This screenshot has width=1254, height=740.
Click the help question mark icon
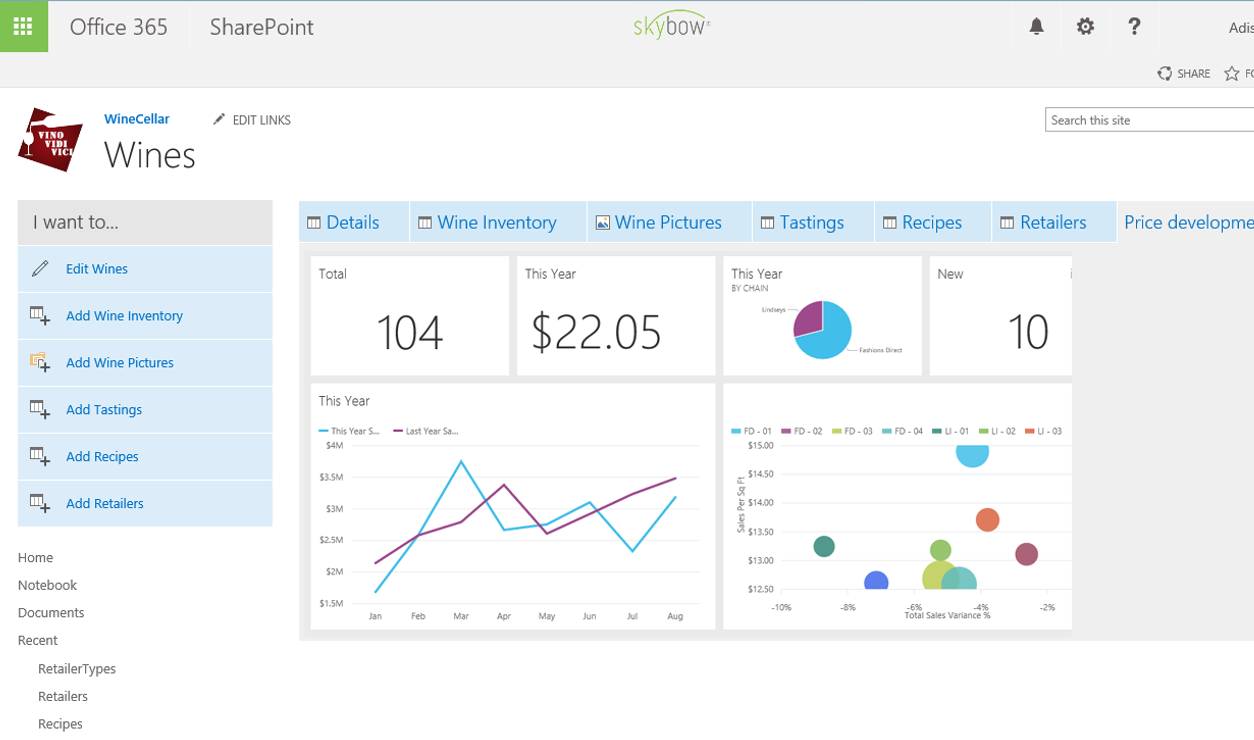point(1133,27)
